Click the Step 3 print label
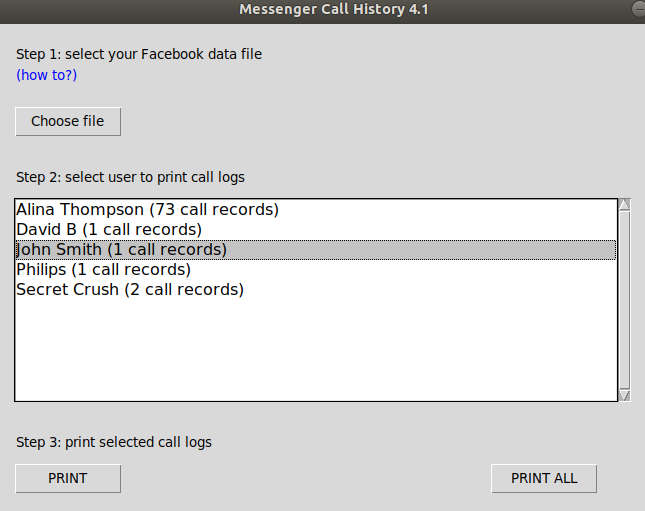The width and height of the screenshot is (645, 511). click(x=114, y=442)
